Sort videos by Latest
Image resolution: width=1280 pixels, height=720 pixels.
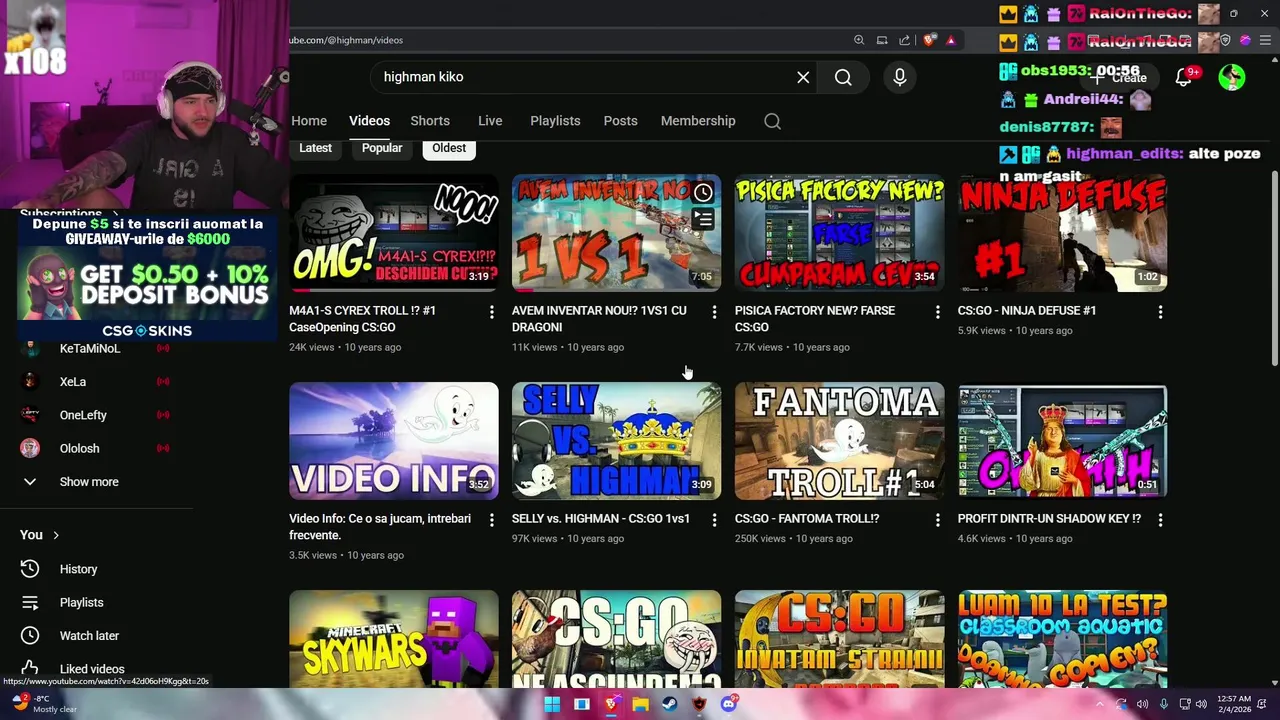click(315, 148)
